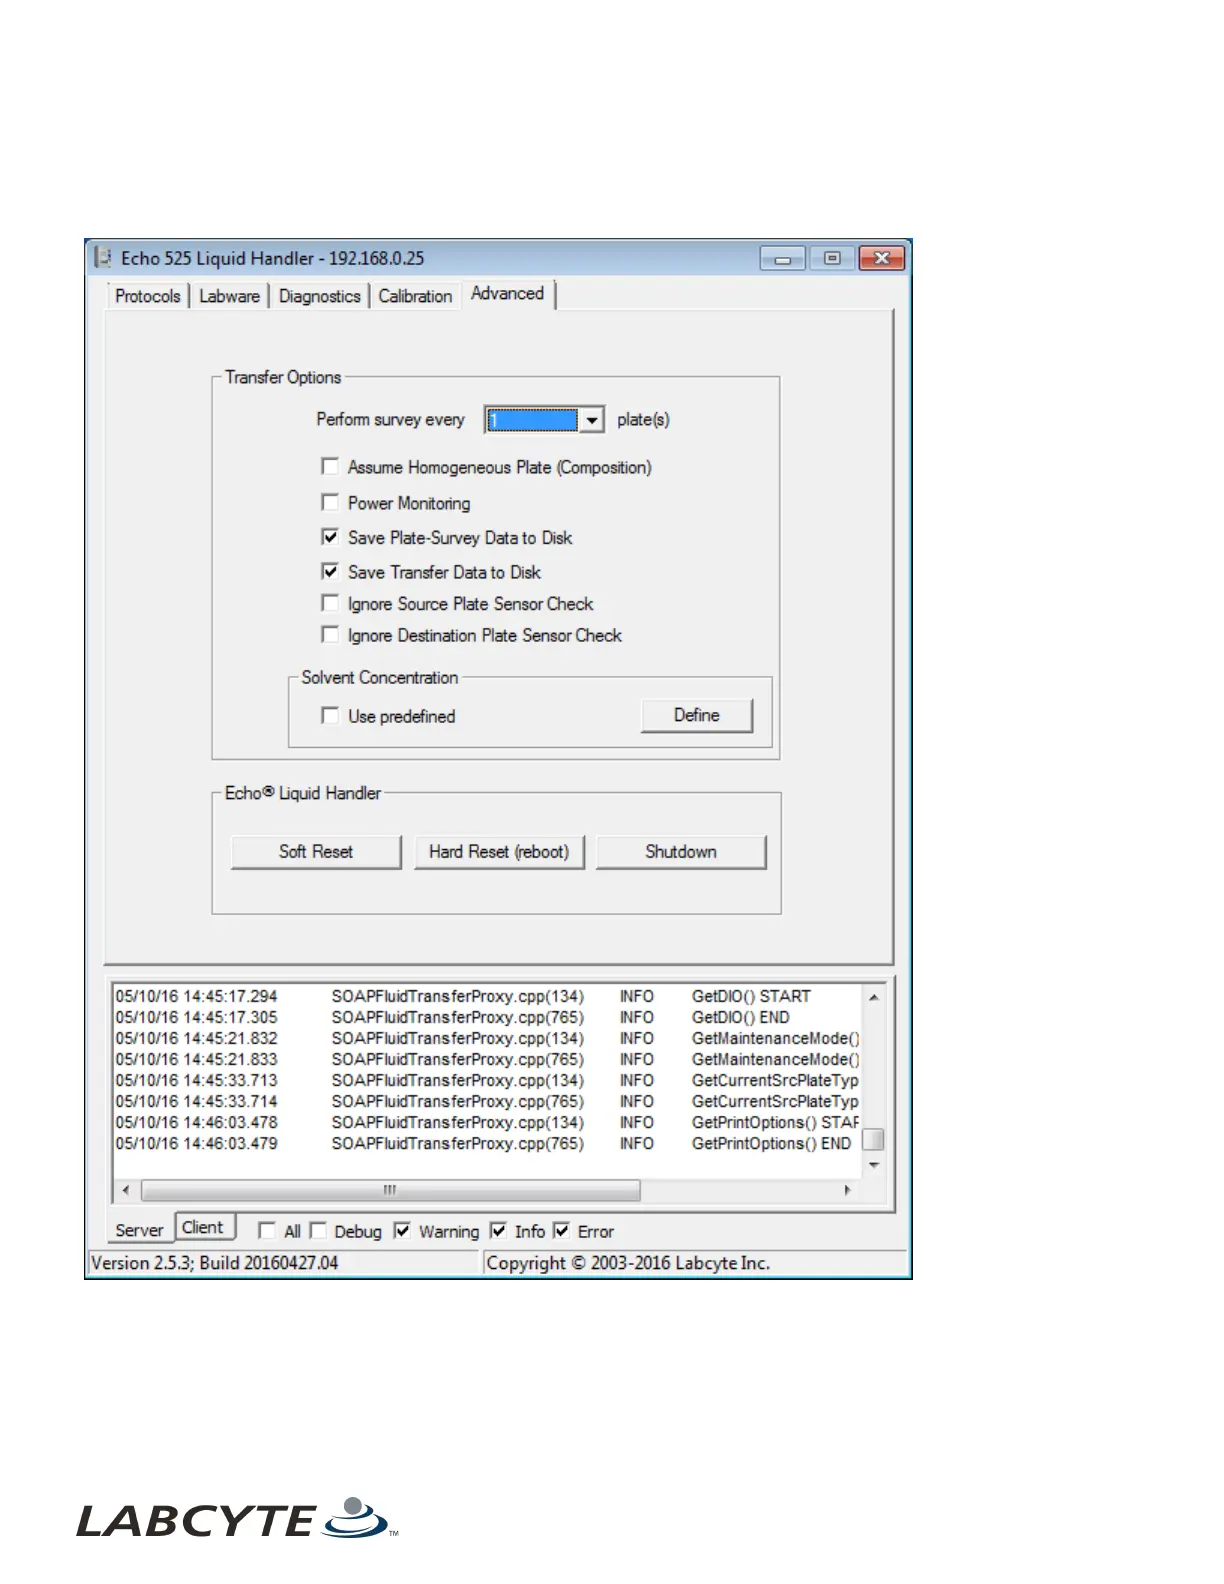
Task: Click the log scroll left arrow
Action: click(x=126, y=1190)
